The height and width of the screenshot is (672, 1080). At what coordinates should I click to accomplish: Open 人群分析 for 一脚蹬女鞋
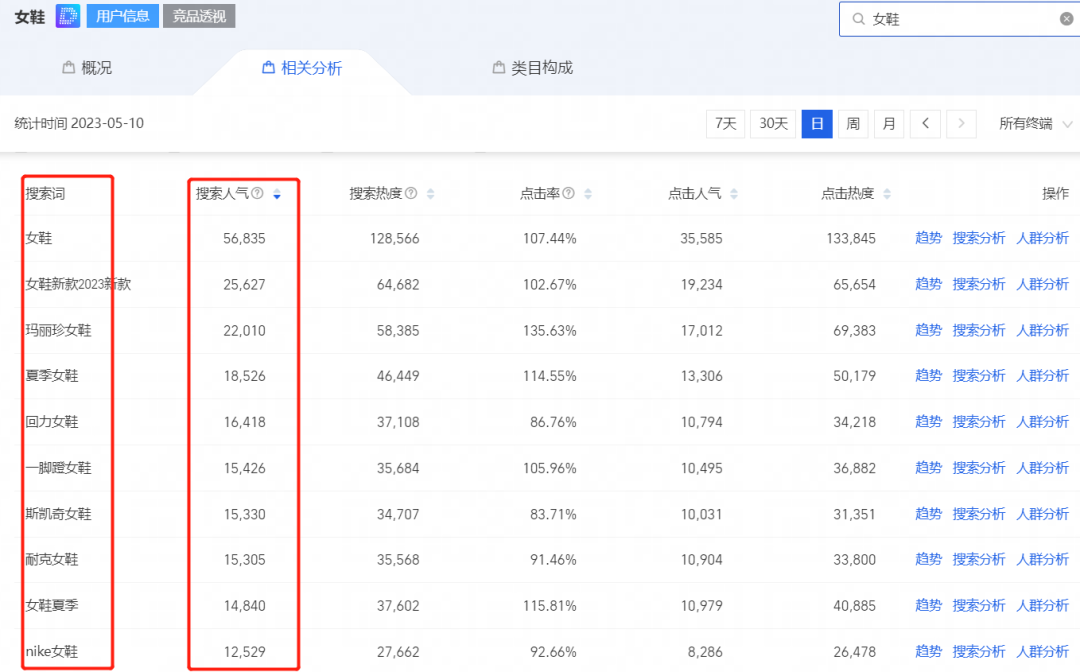coord(1042,468)
